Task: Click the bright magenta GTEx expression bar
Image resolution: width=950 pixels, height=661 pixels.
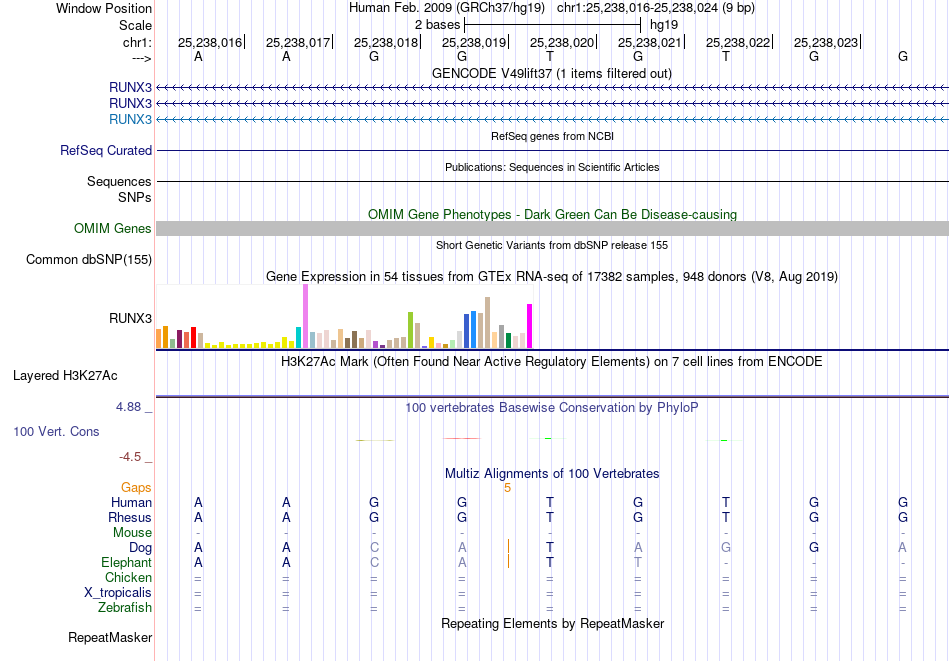Action: [x=530, y=326]
